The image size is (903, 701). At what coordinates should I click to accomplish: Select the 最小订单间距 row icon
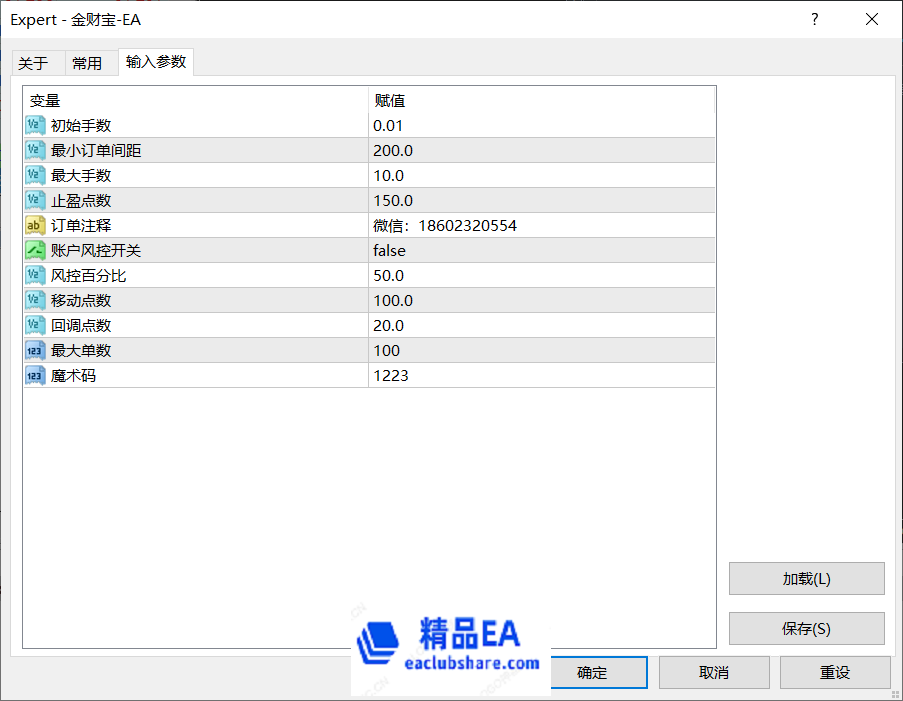pos(35,150)
